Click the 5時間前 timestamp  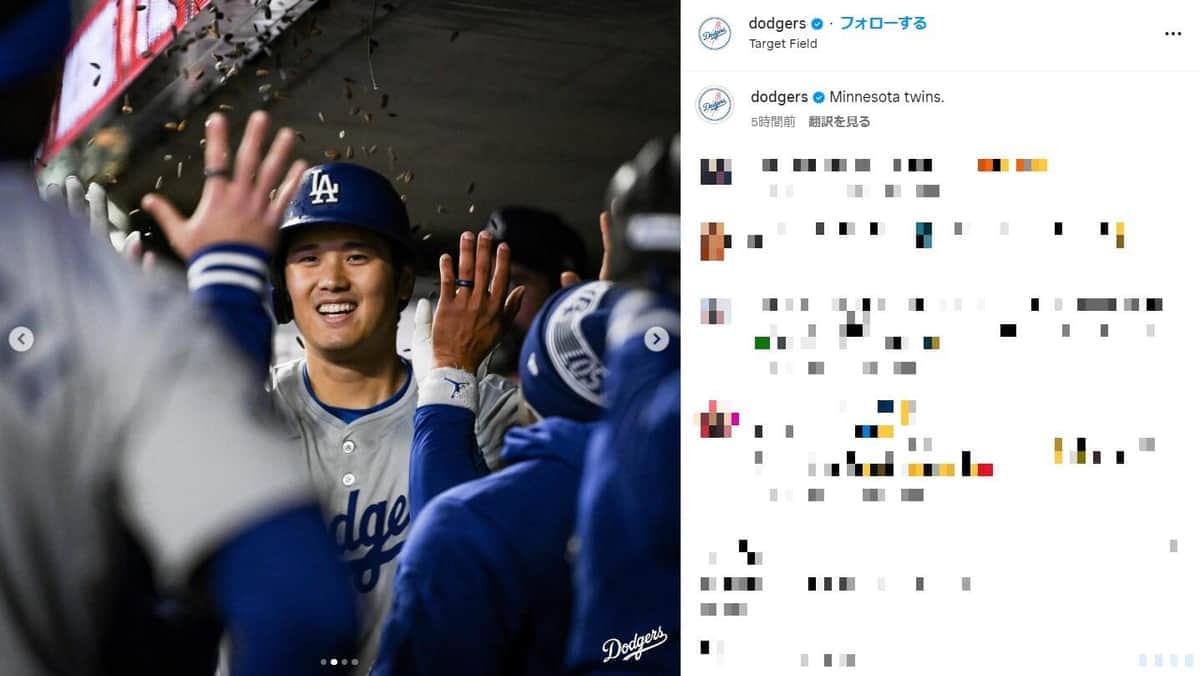[x=773, y=122]
